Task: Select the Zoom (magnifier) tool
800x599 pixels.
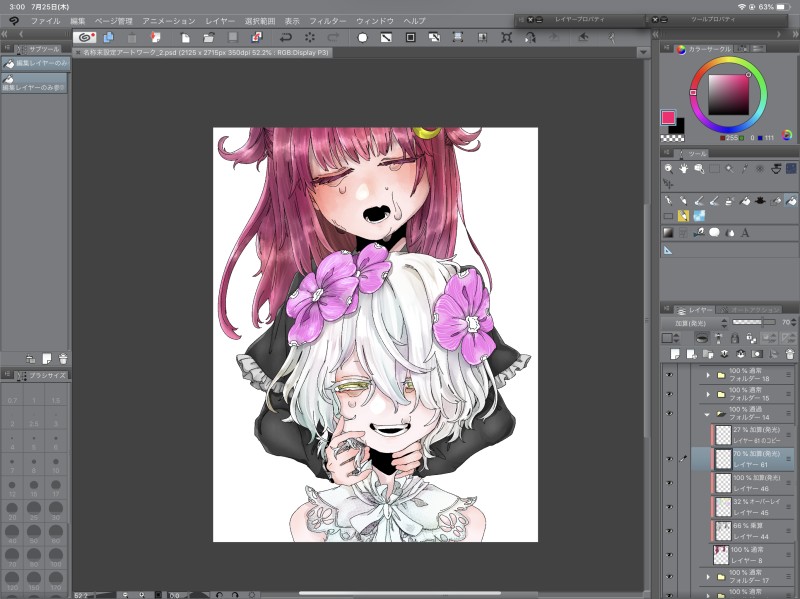Action: (x=668, y=168)
